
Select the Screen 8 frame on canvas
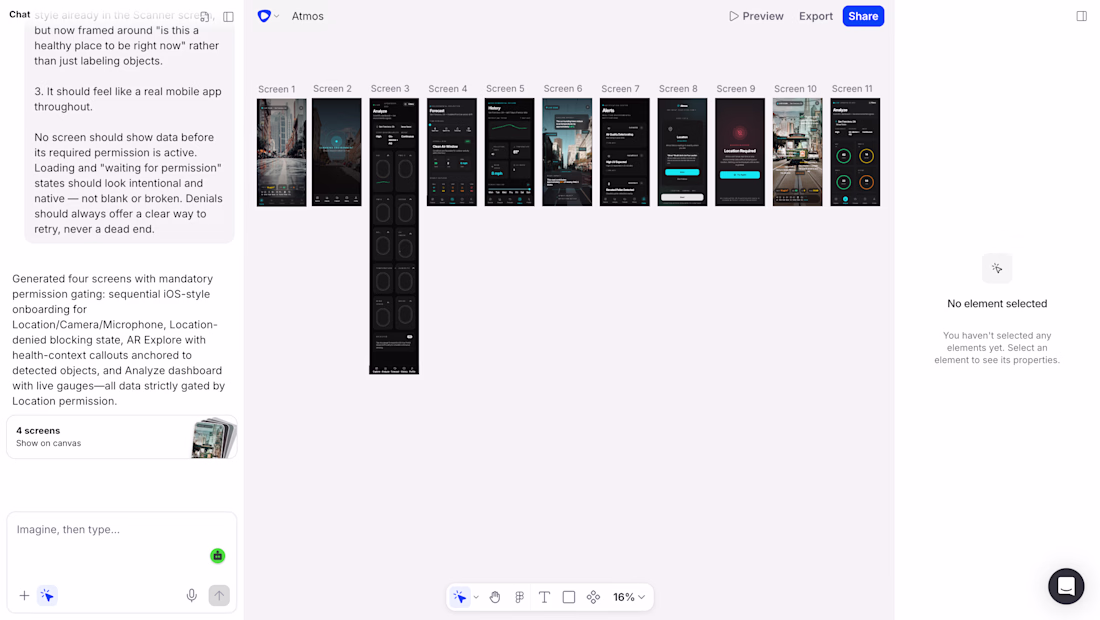click(682, 152)
